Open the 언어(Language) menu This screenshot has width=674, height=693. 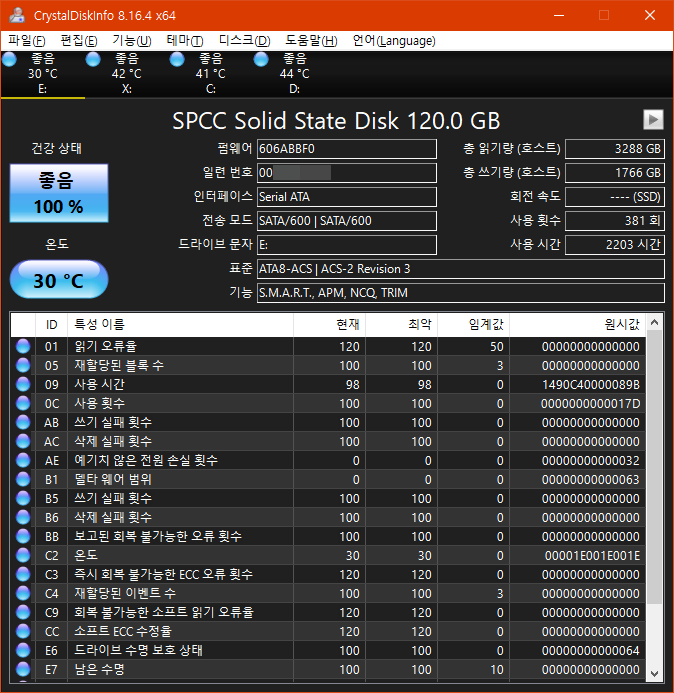tap(394, 41)
